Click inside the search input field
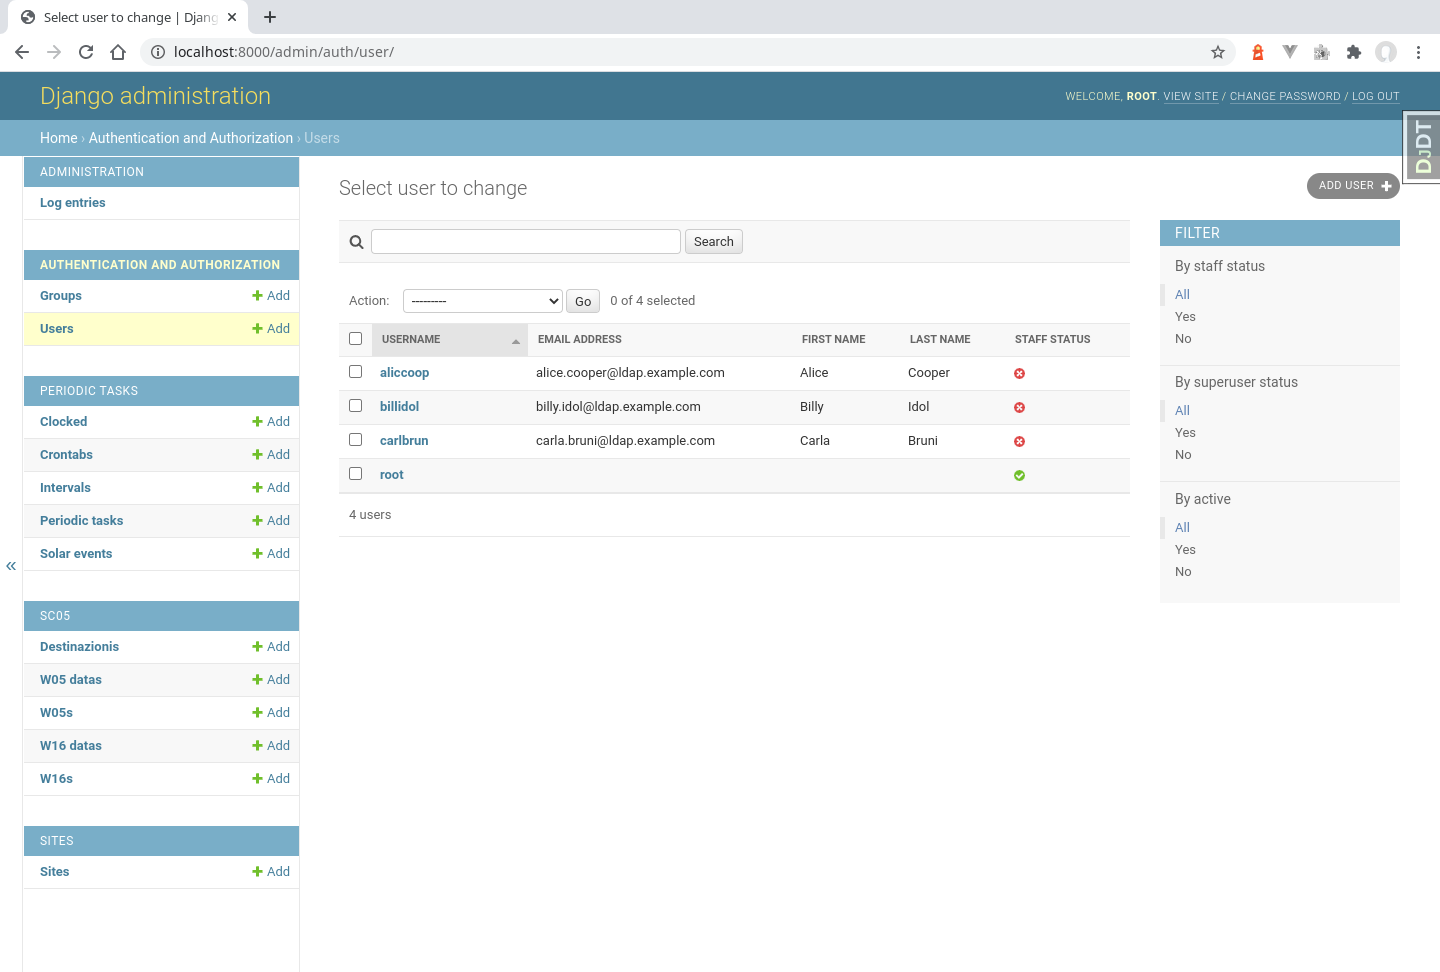Screen dimensions: 1440x972 tap(525, 241)
